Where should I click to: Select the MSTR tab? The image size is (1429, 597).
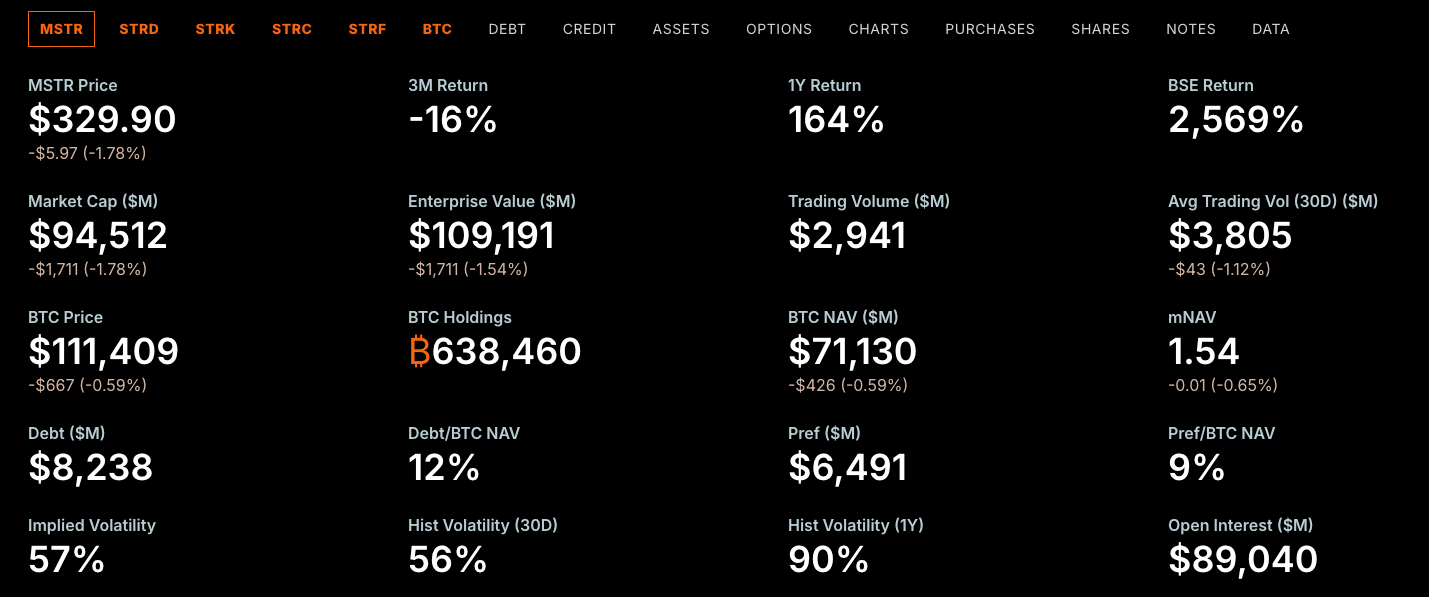point(62,29)
